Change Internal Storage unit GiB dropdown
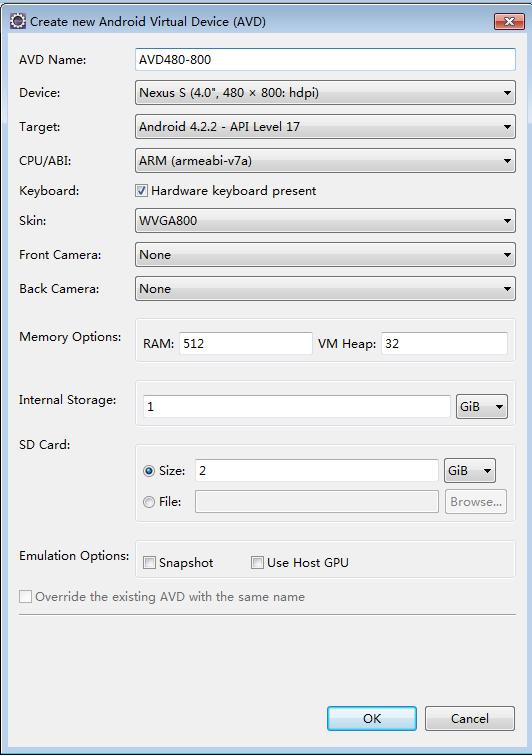532x756 pixels. tap(481, 406)
